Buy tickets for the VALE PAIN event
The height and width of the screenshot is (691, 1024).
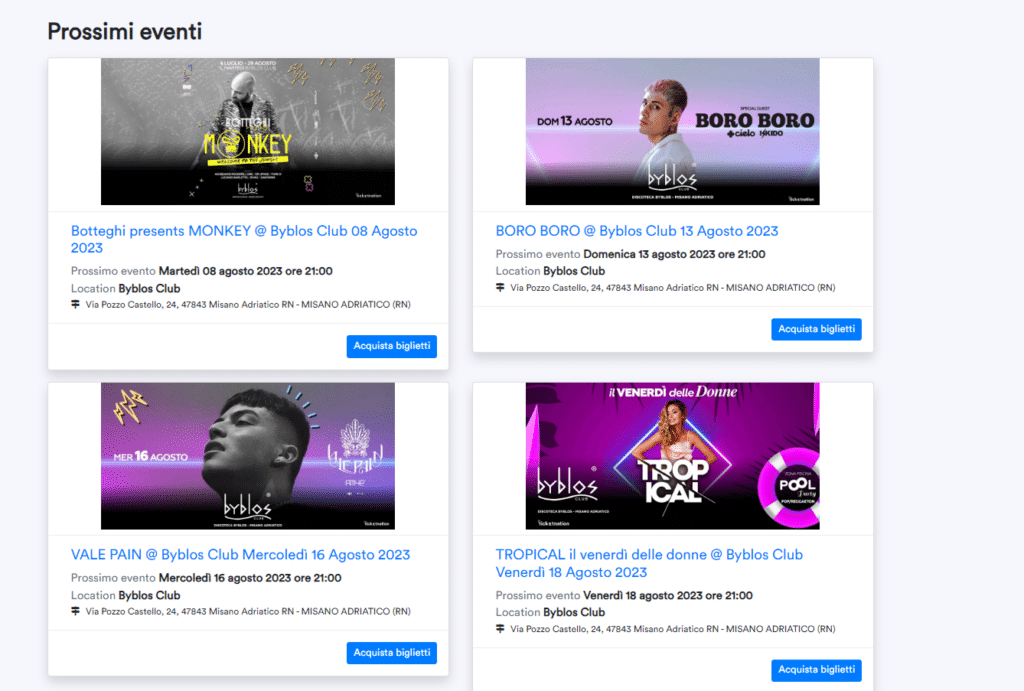pyautogui.click(x=392, y=653)
